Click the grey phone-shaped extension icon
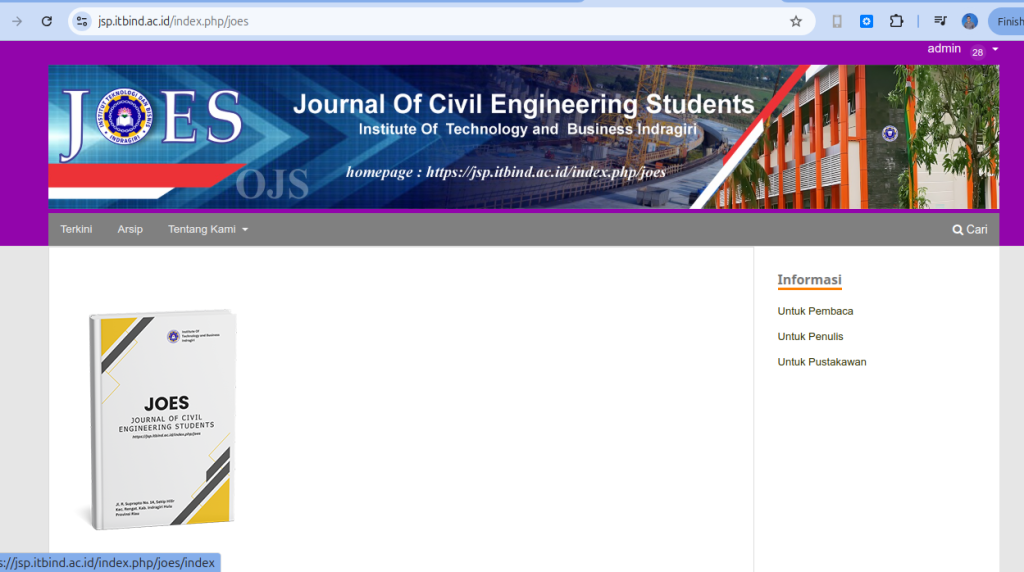 click(x=837, y=22)
